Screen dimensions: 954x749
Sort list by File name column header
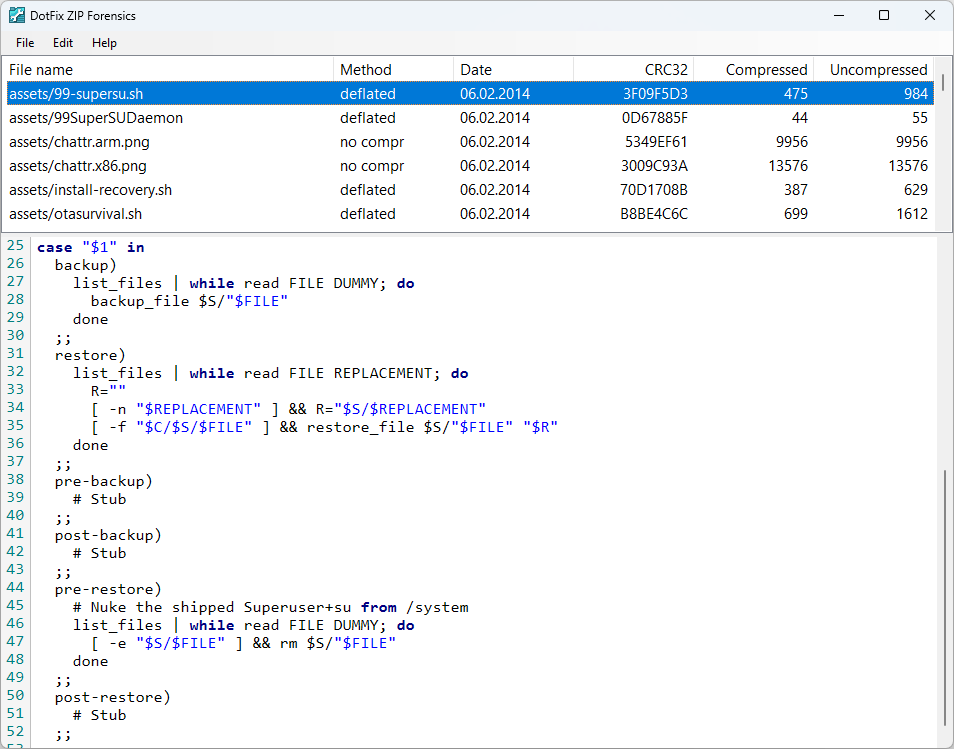(x=168, y=69)
